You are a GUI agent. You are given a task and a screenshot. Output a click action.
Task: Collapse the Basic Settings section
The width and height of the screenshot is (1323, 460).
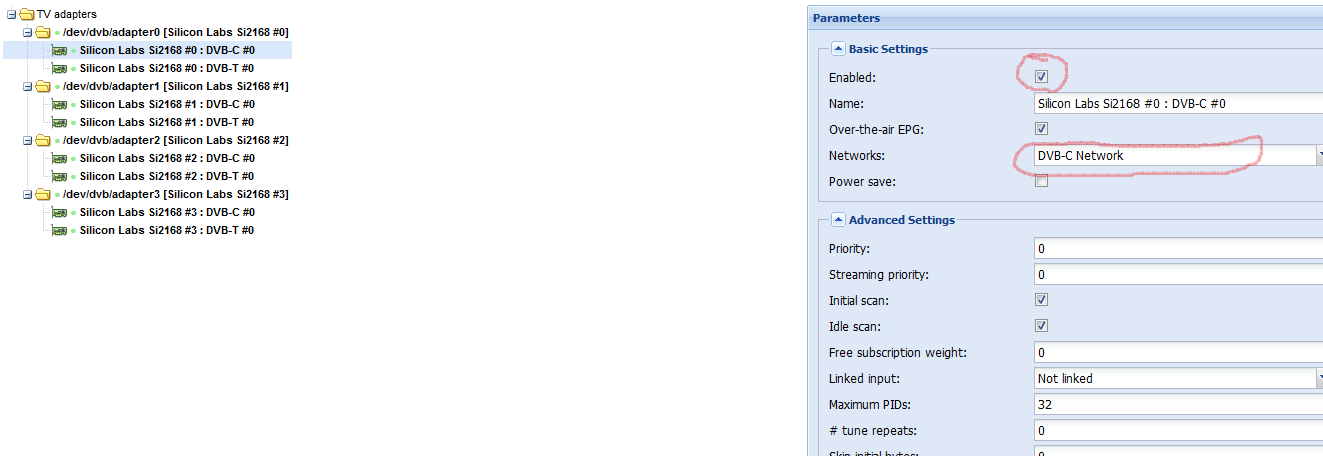[837, 49]
